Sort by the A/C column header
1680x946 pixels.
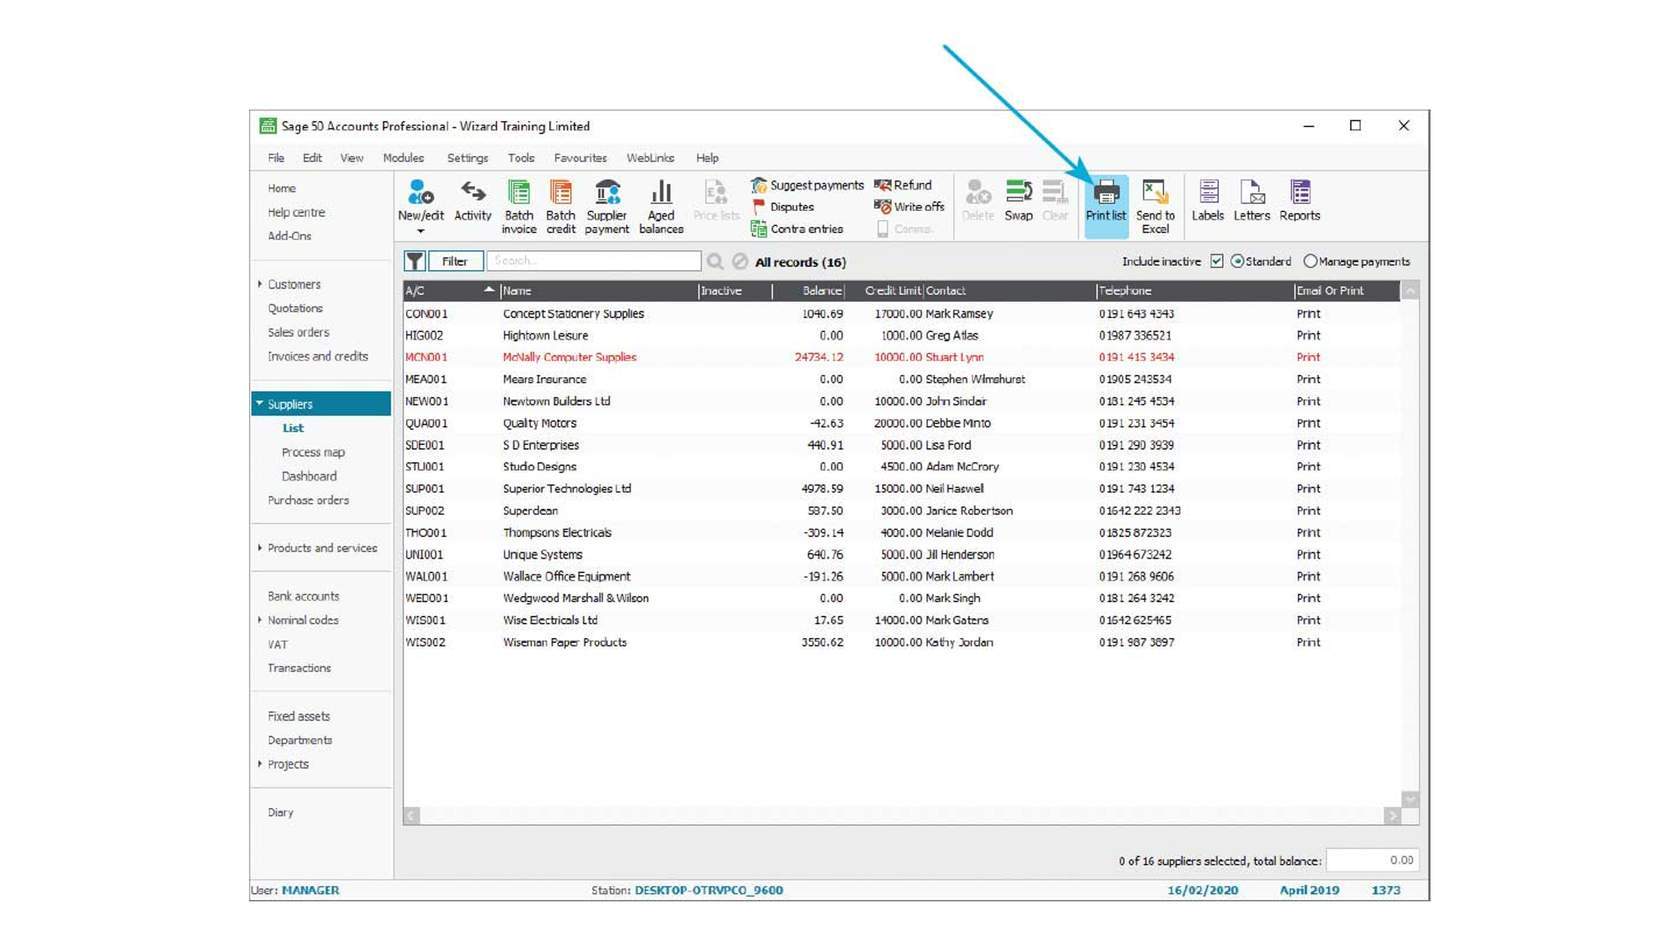point(450,291)
